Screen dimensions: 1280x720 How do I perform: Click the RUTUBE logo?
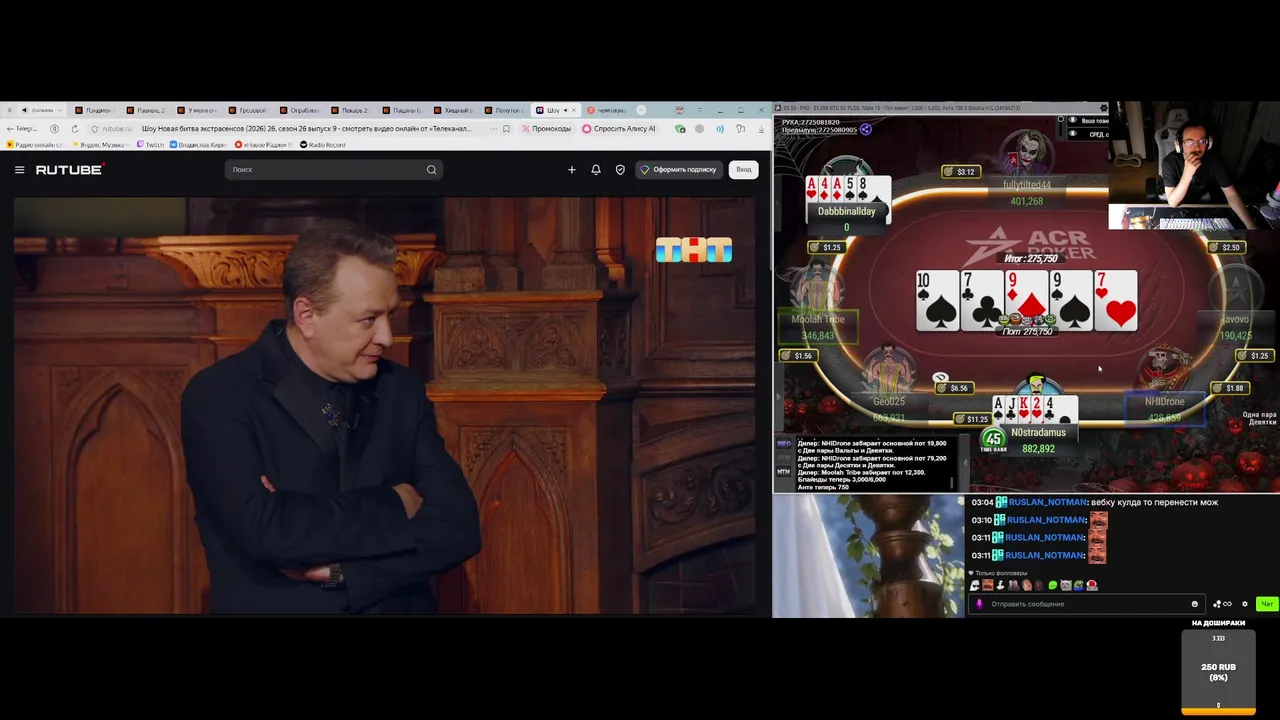click(69, 170)
